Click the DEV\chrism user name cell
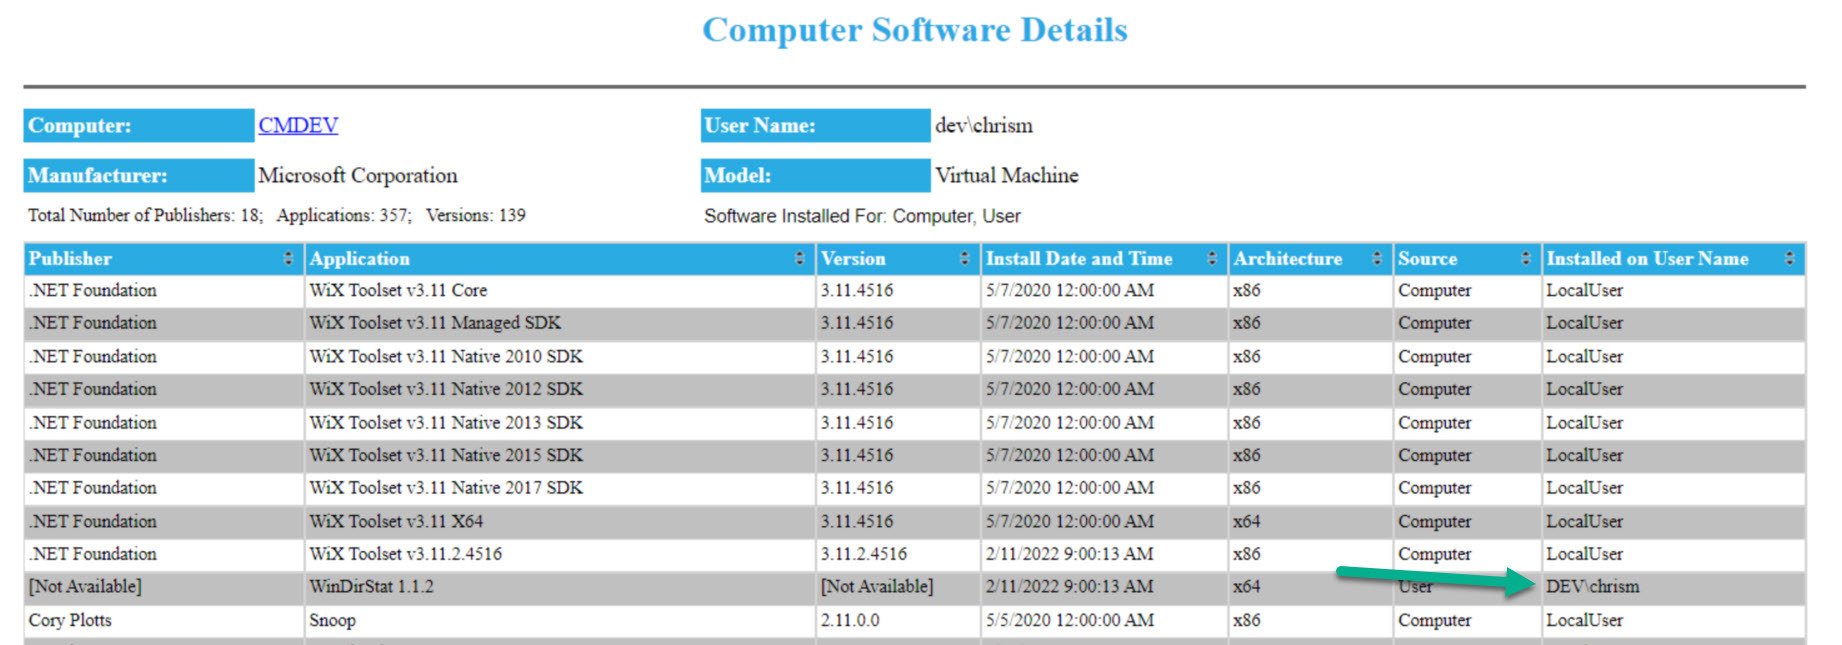 [1592, 587]
